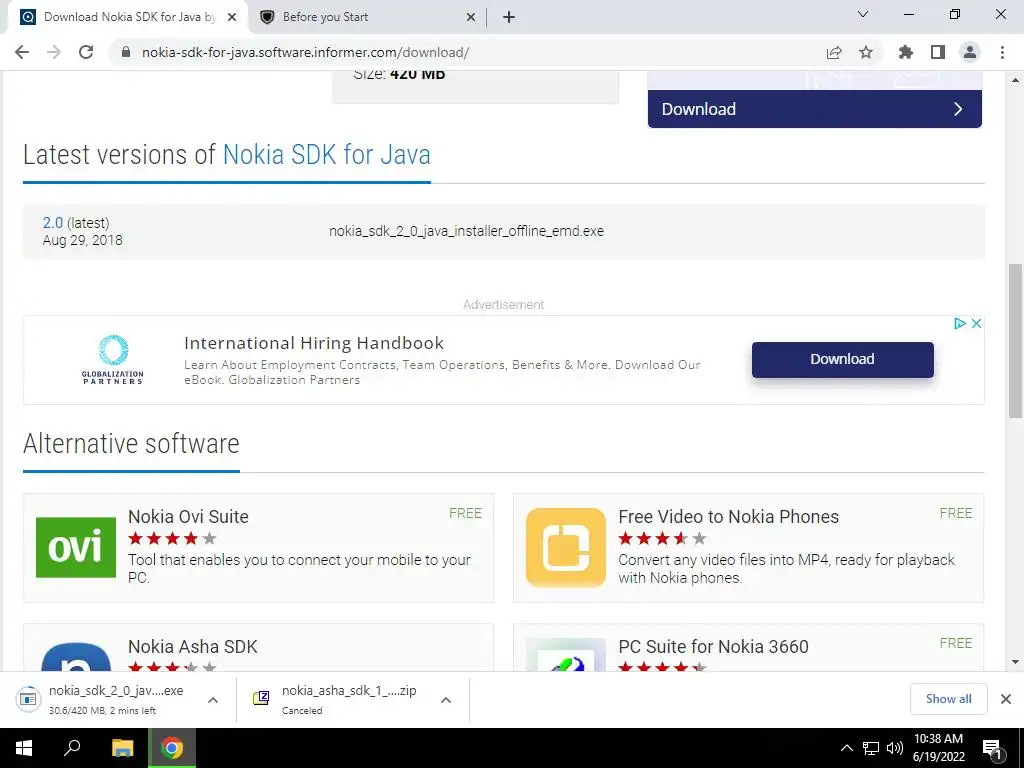
Task: Click the PC Suite for Nokia 3660 icon
Action: coord(566,655)
